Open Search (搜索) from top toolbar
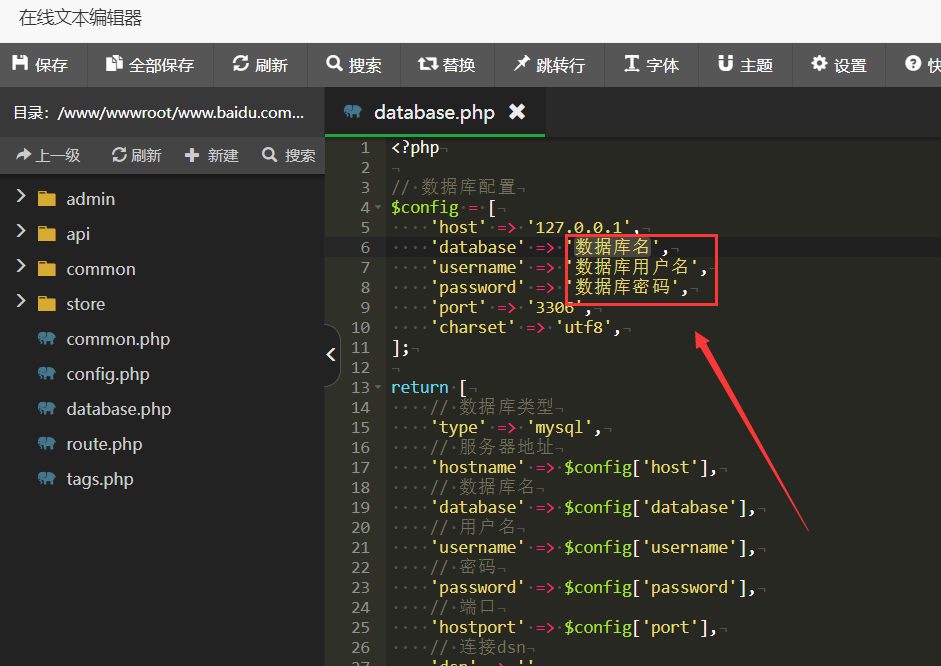The height and width of the screenshot is (666, 941). click(x=354, y=65)
